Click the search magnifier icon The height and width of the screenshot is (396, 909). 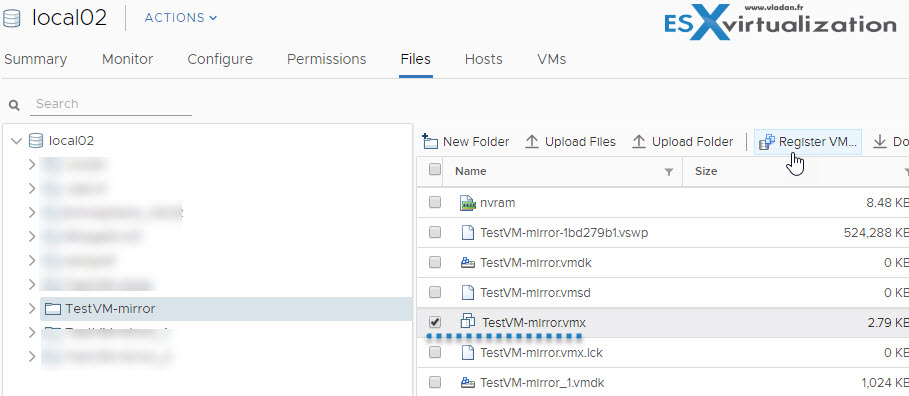tap(14, 105)
